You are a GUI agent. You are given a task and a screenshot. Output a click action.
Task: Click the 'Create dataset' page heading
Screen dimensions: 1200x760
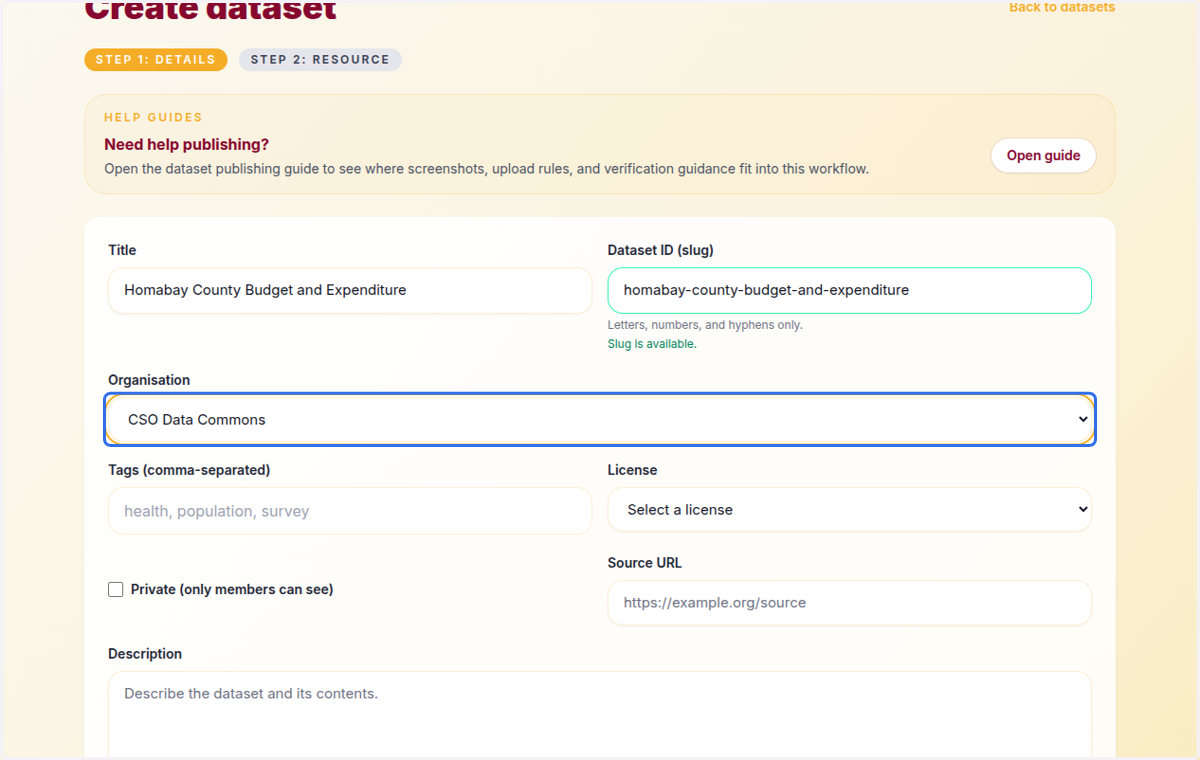click(210, 10)
